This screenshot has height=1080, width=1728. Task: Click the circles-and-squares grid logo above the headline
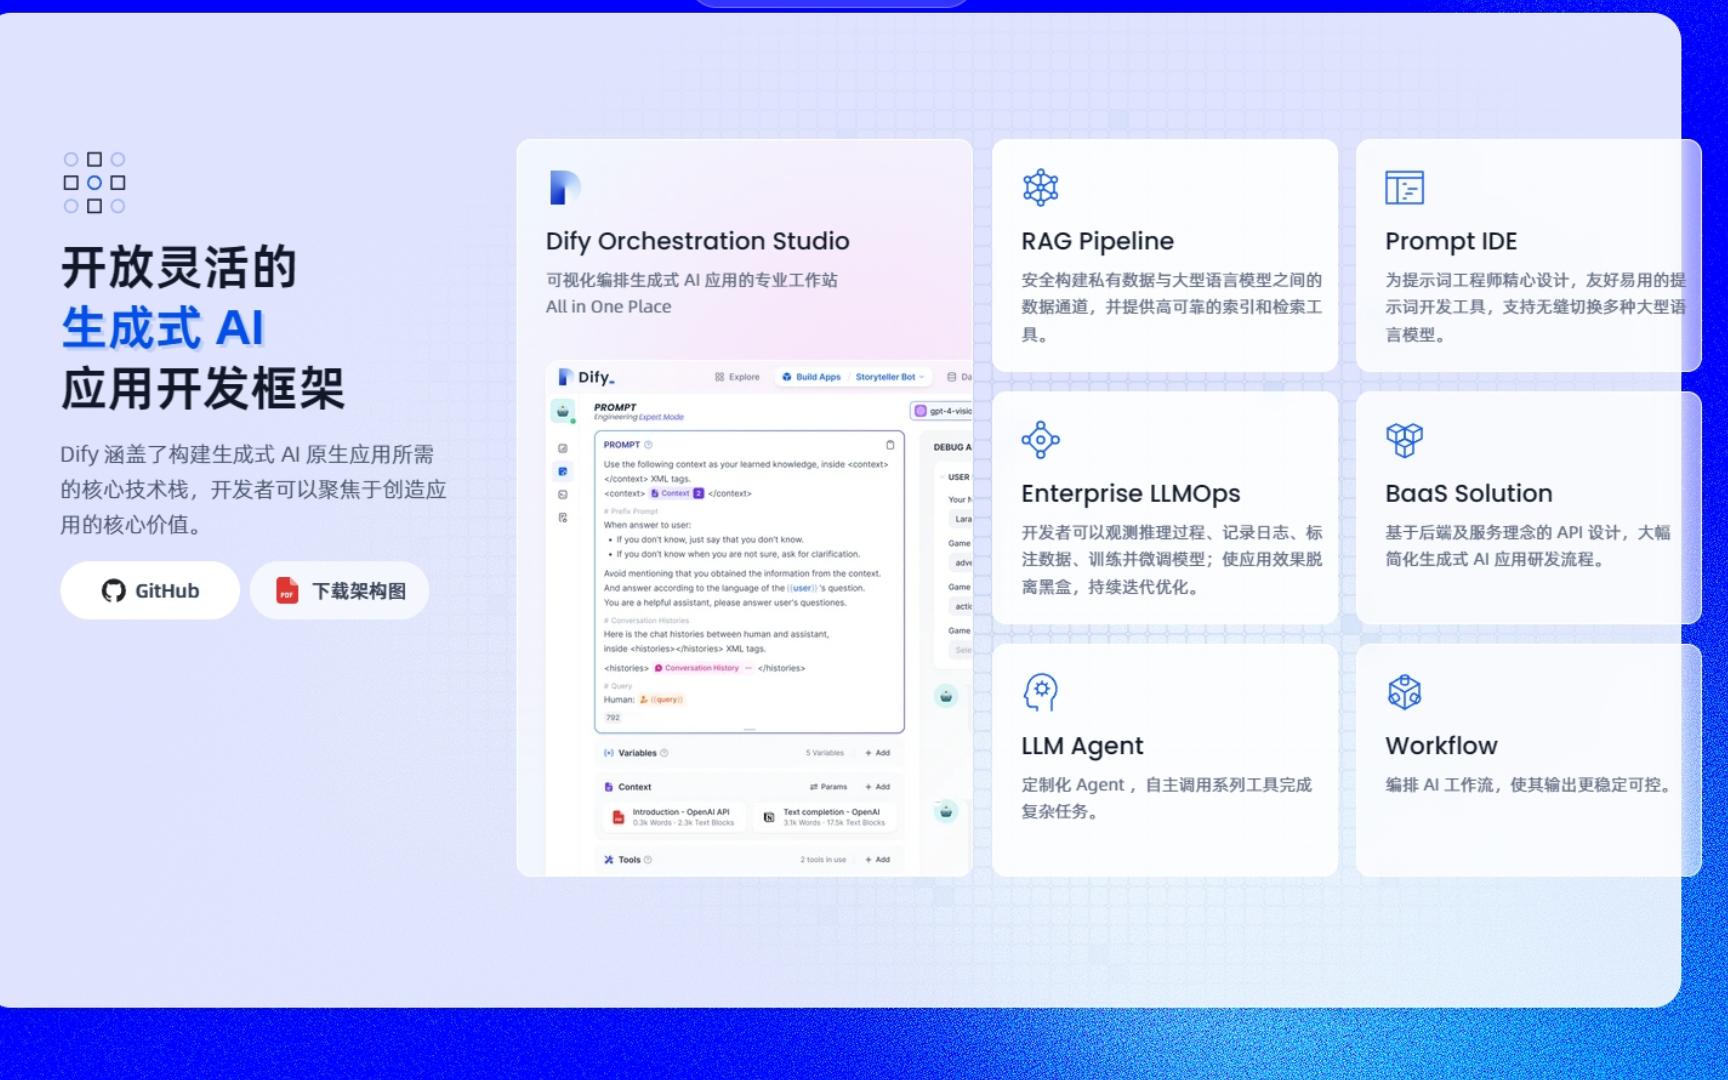pos(94,182)
